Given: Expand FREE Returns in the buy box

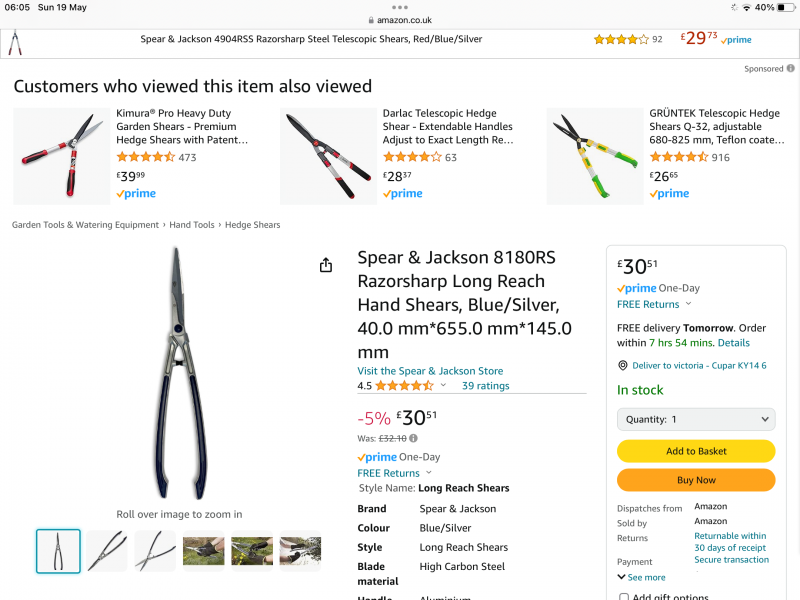Looking at the screenshot, I should [654, 304].
